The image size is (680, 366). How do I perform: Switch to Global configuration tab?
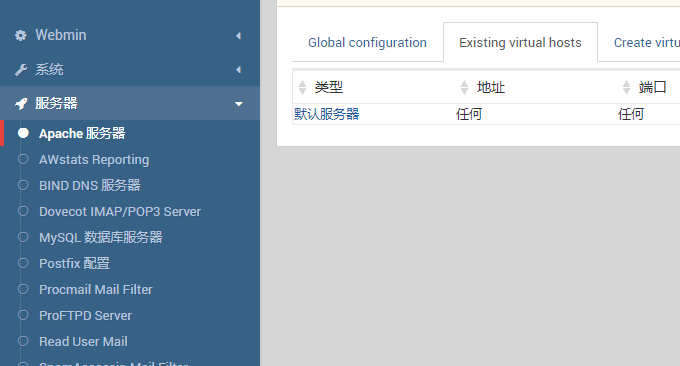(x=367, y=42)
